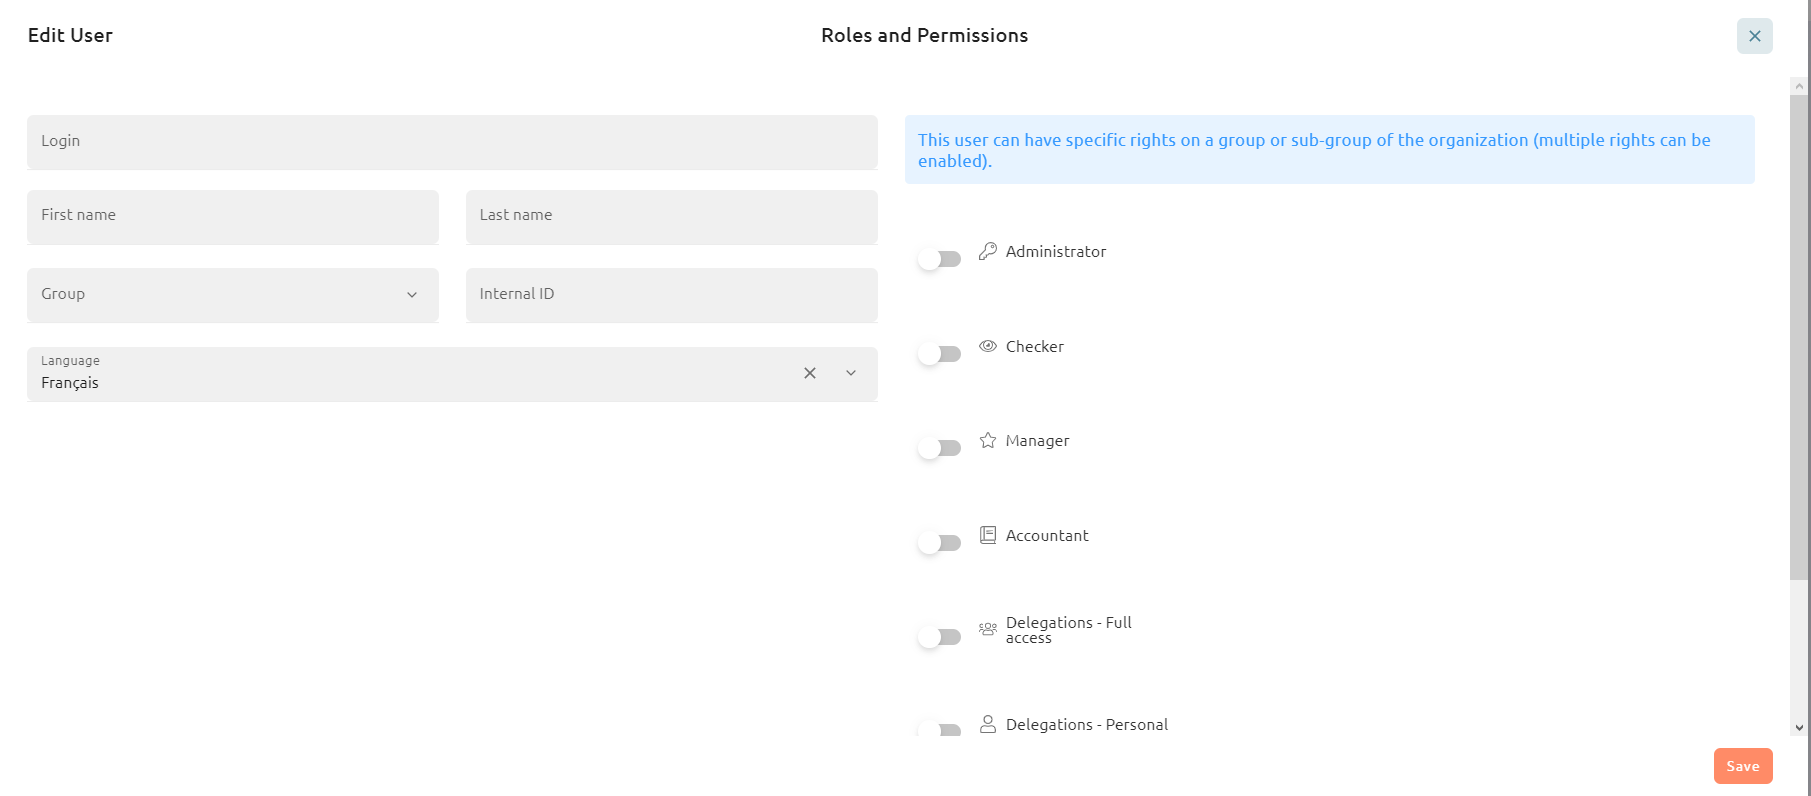1811x796 pixels.
Task: Click the ledger icon beside Accountant
Action: (x=988, y=535)
